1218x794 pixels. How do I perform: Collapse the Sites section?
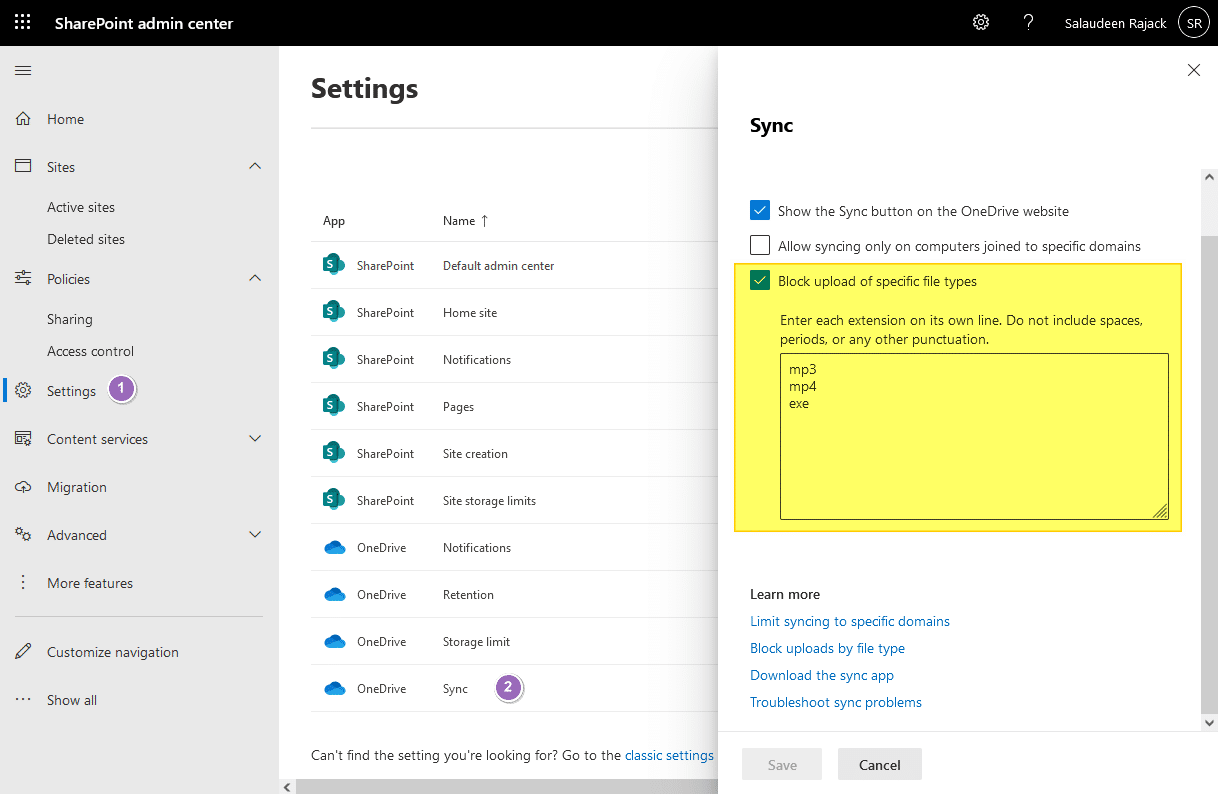pos(255,166)
